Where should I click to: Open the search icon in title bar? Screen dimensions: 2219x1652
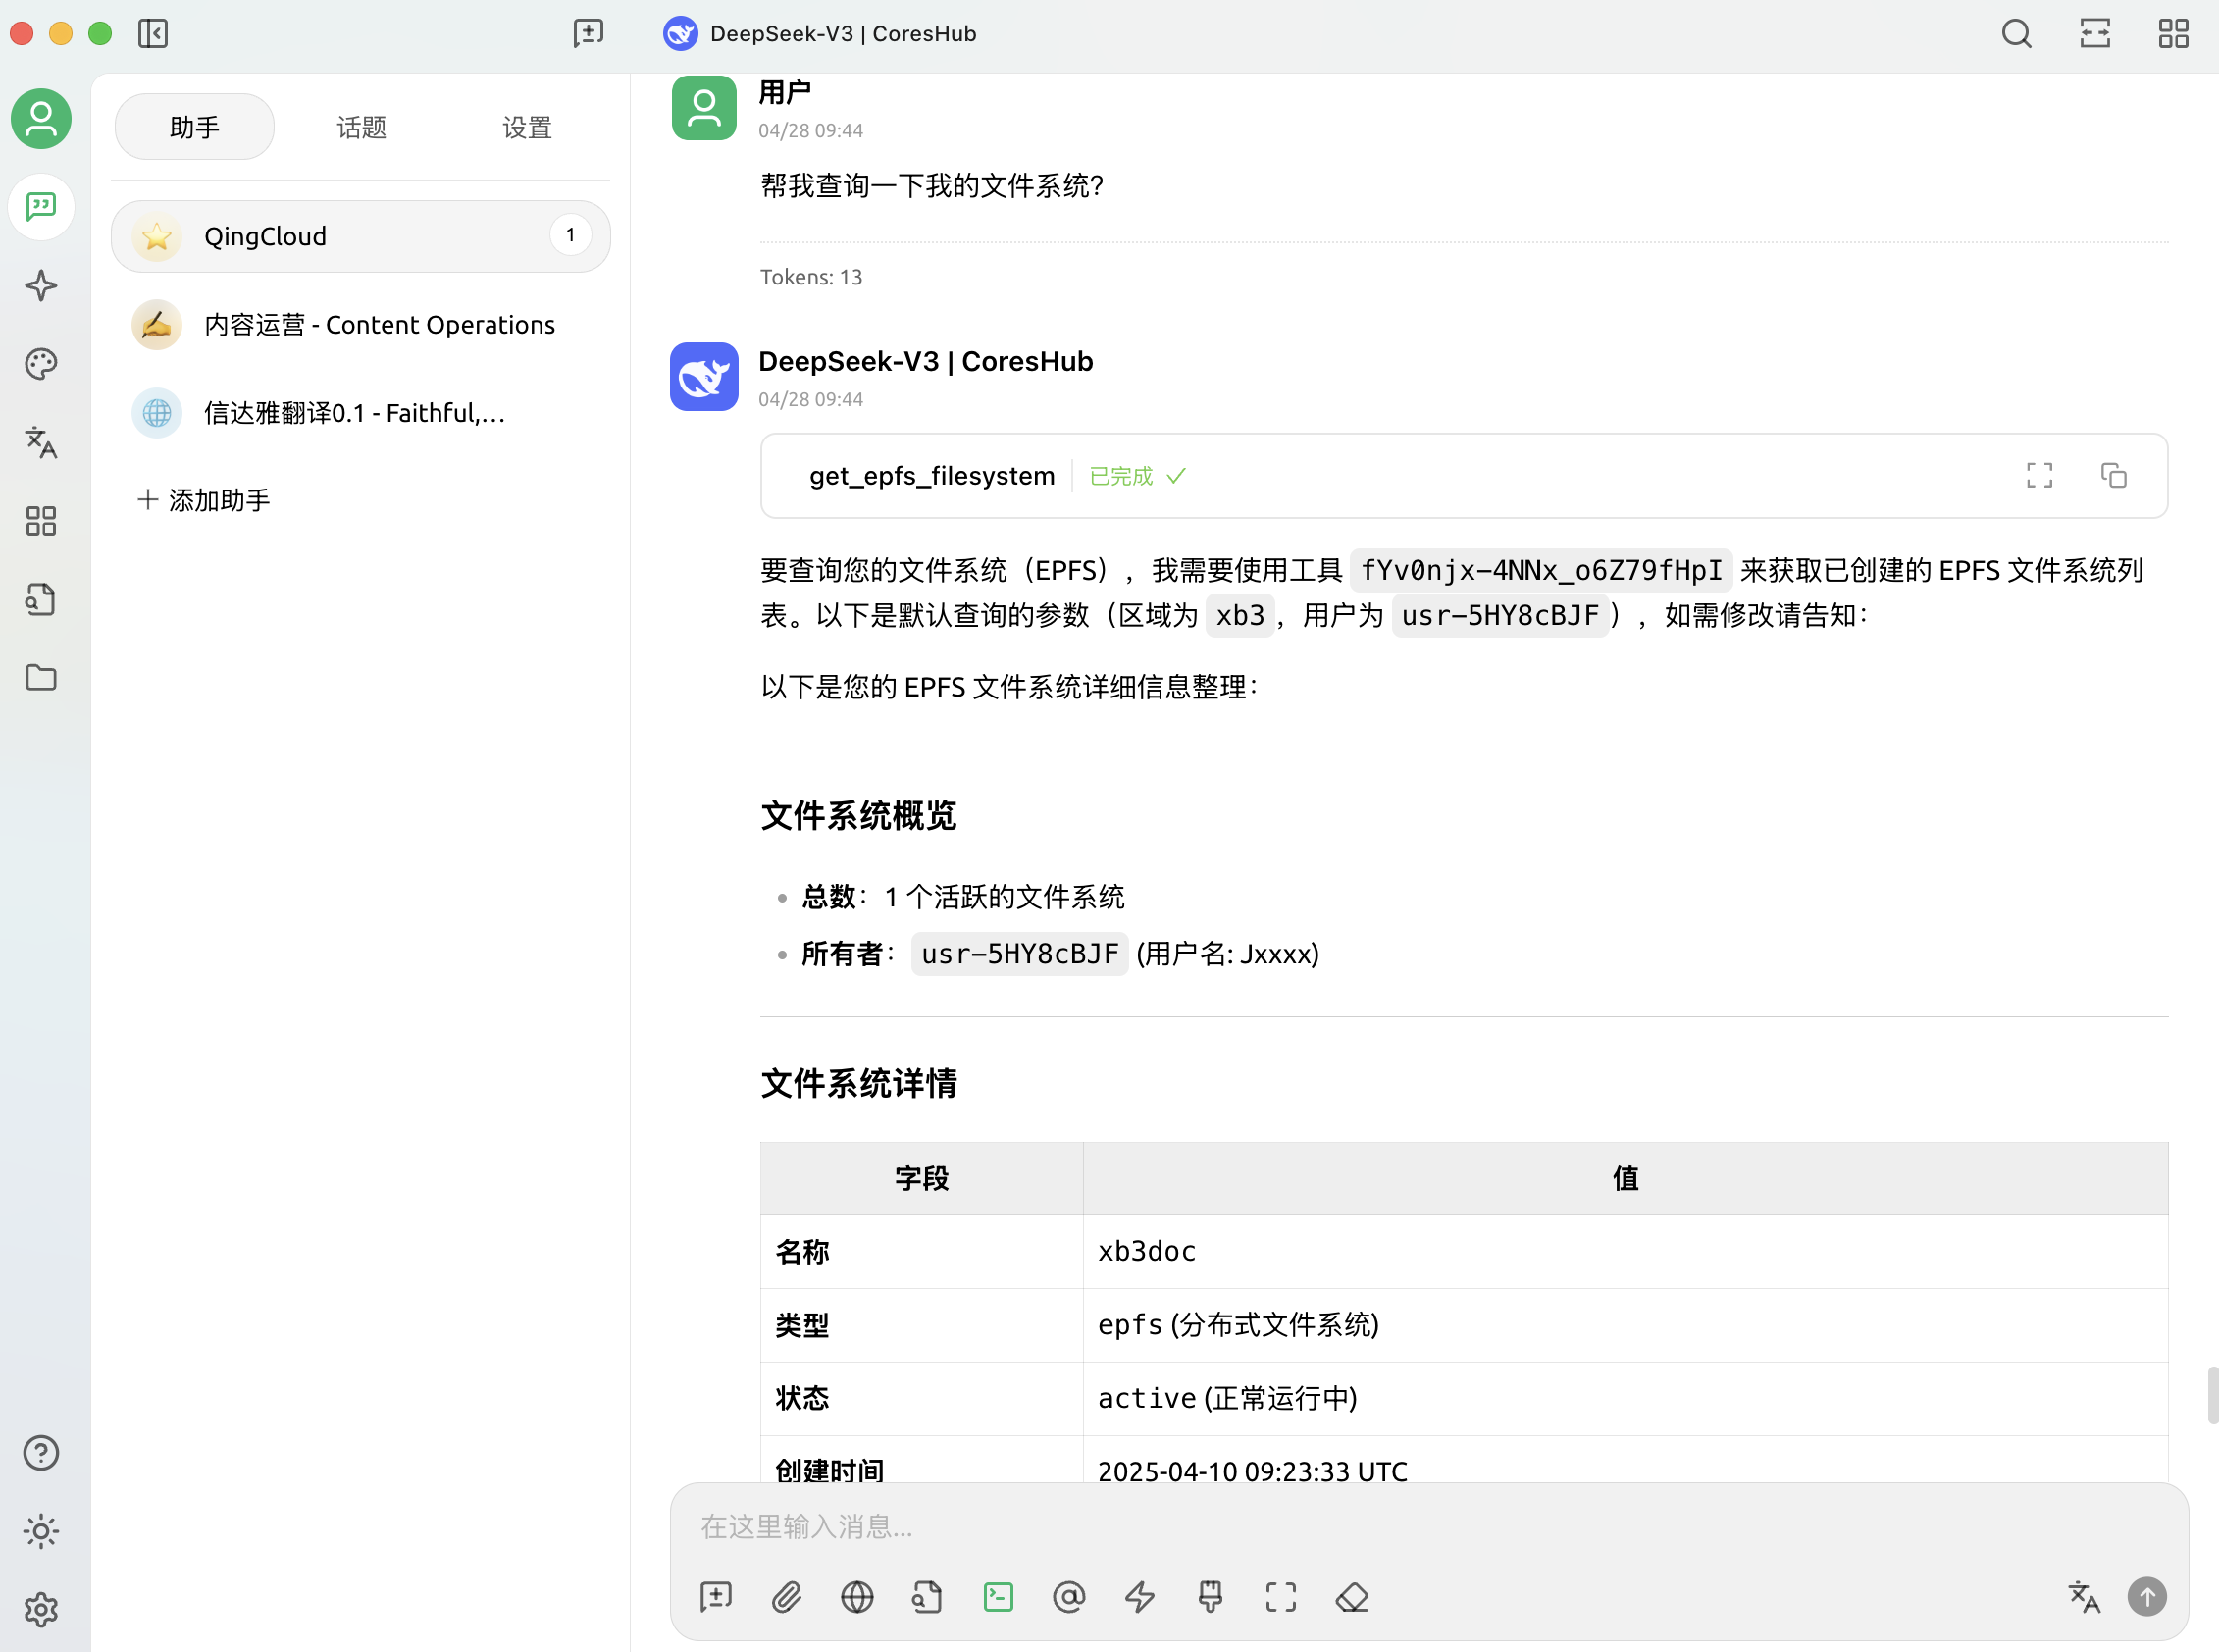(2016, 33)
